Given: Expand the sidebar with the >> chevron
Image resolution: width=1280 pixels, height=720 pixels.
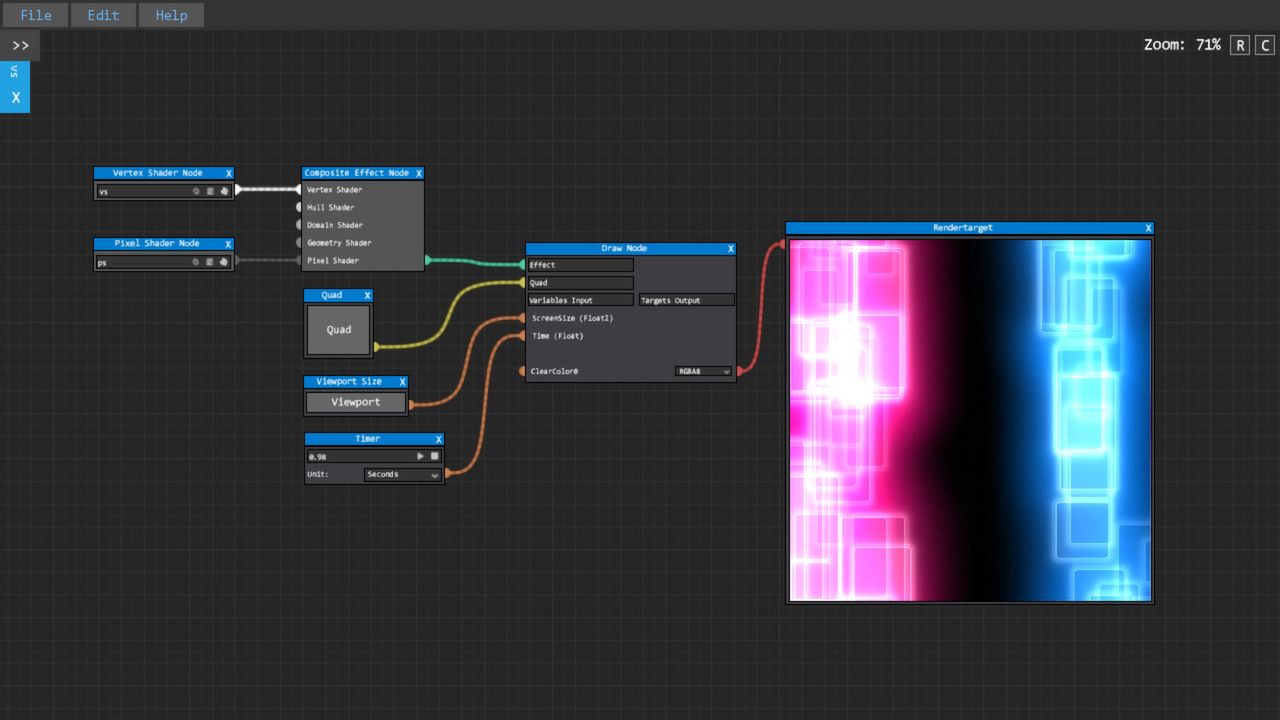Looking at the screenshot, I should pos(19,44).
